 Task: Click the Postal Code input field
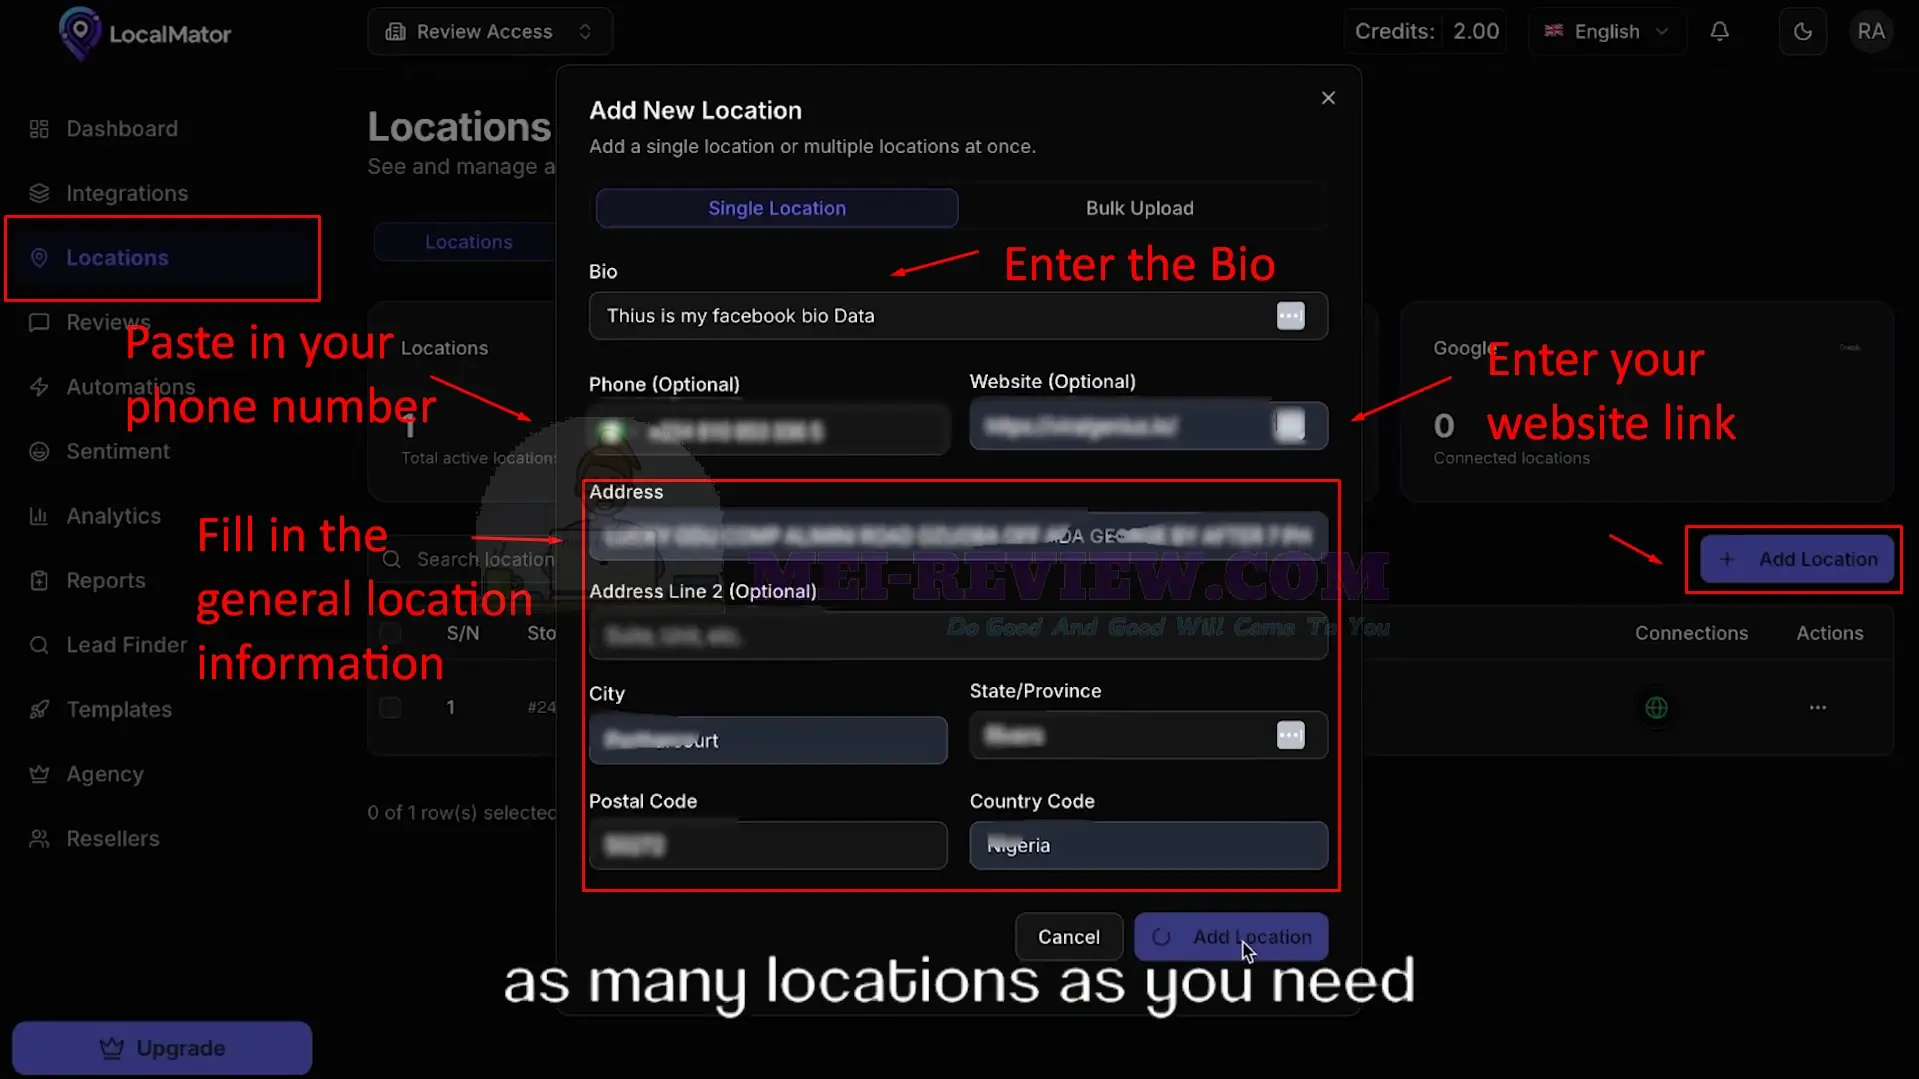tap(768, 846)
